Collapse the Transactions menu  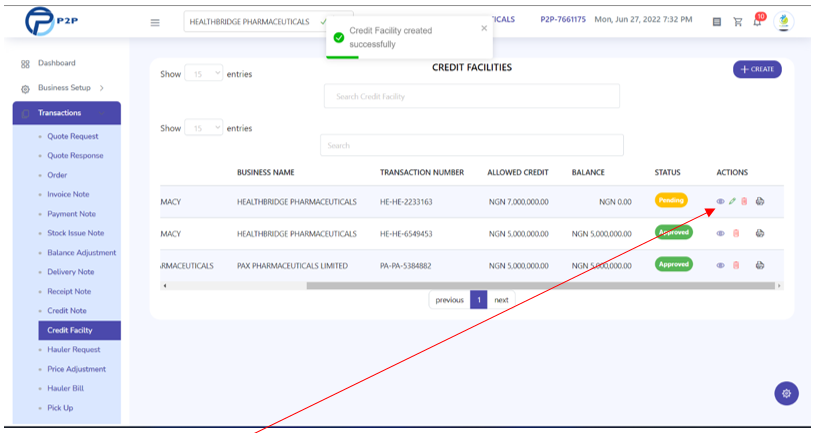(67, 113)
